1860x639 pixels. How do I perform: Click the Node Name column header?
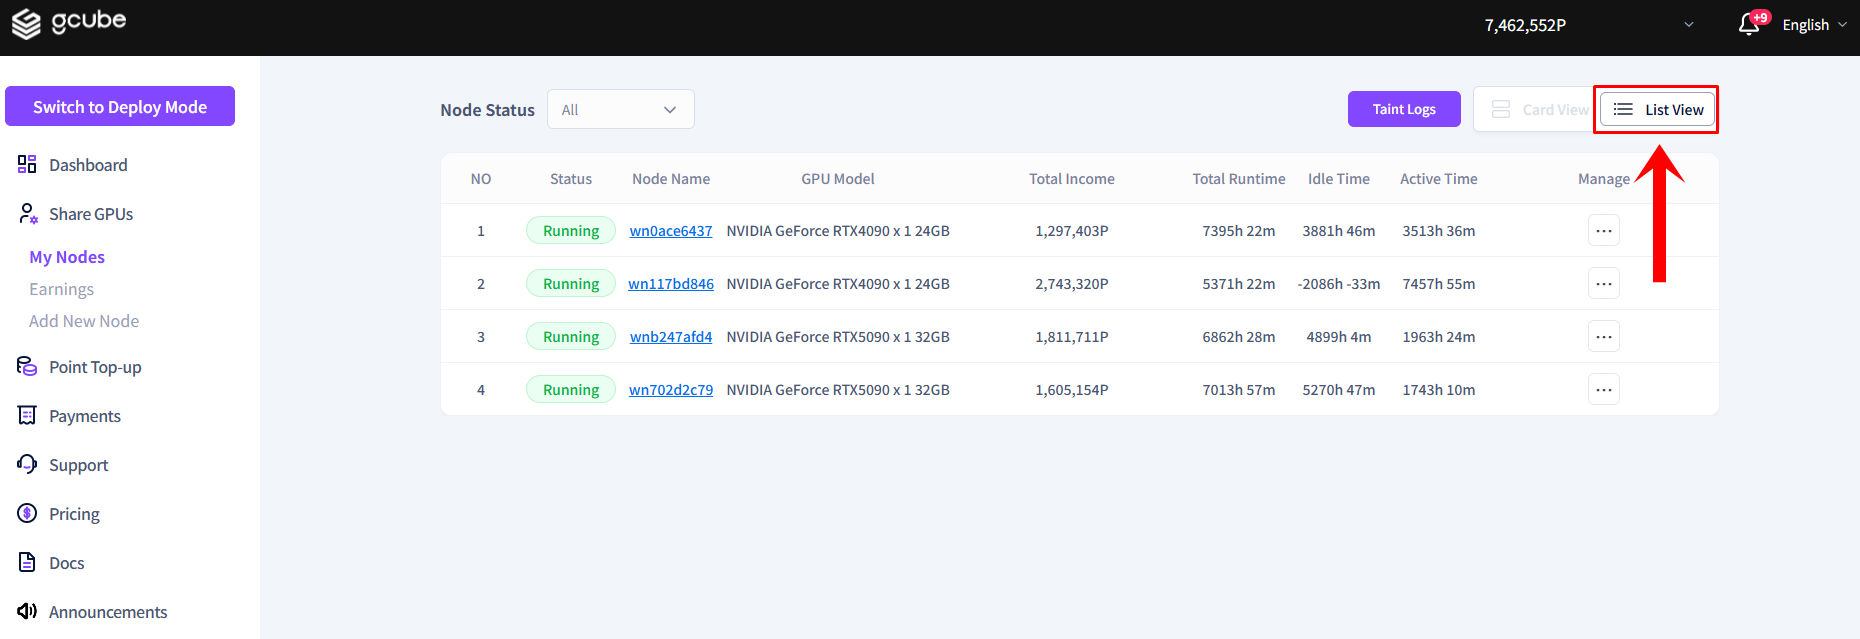tap(671, 179)
